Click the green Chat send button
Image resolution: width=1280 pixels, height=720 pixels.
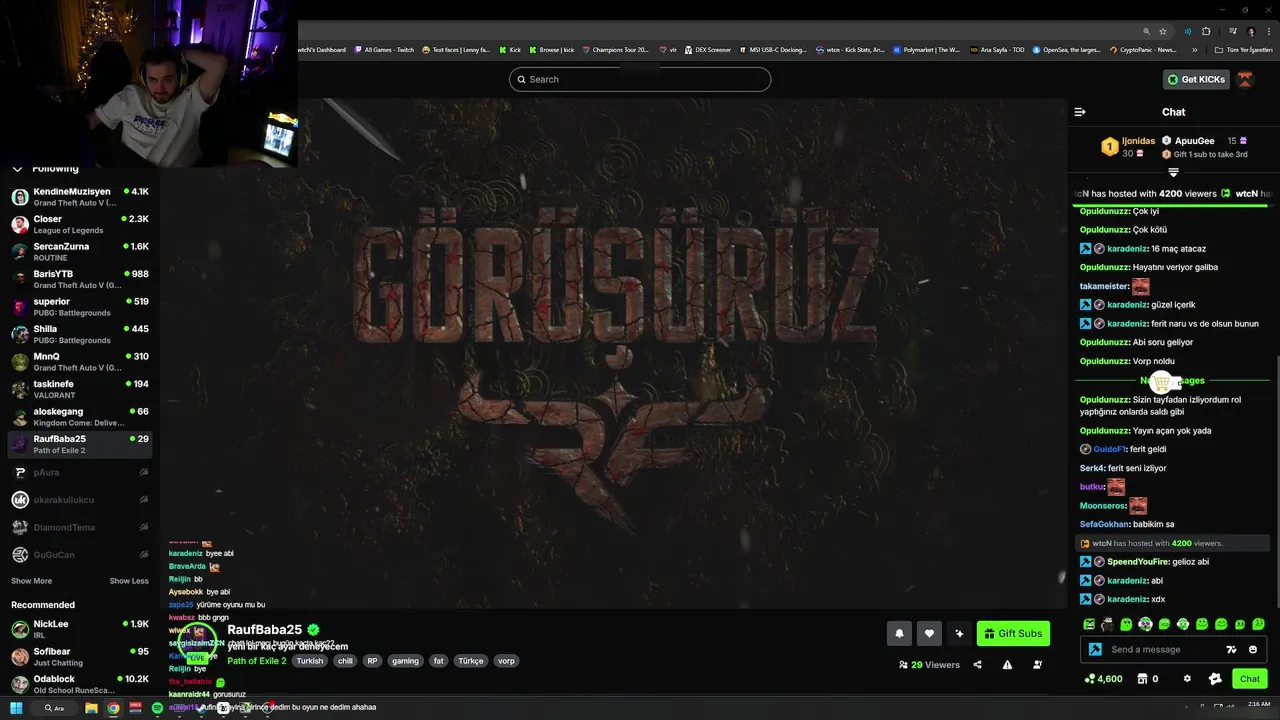1250,679
